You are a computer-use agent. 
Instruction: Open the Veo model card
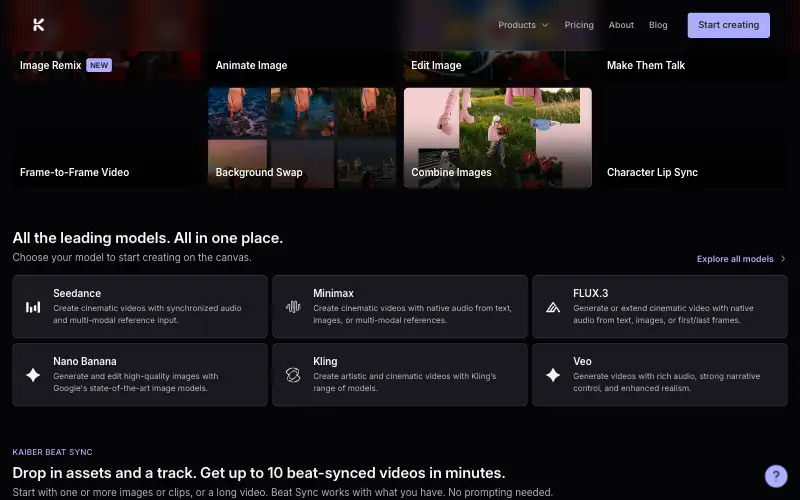pyautogui.click(x=660, y=374)
